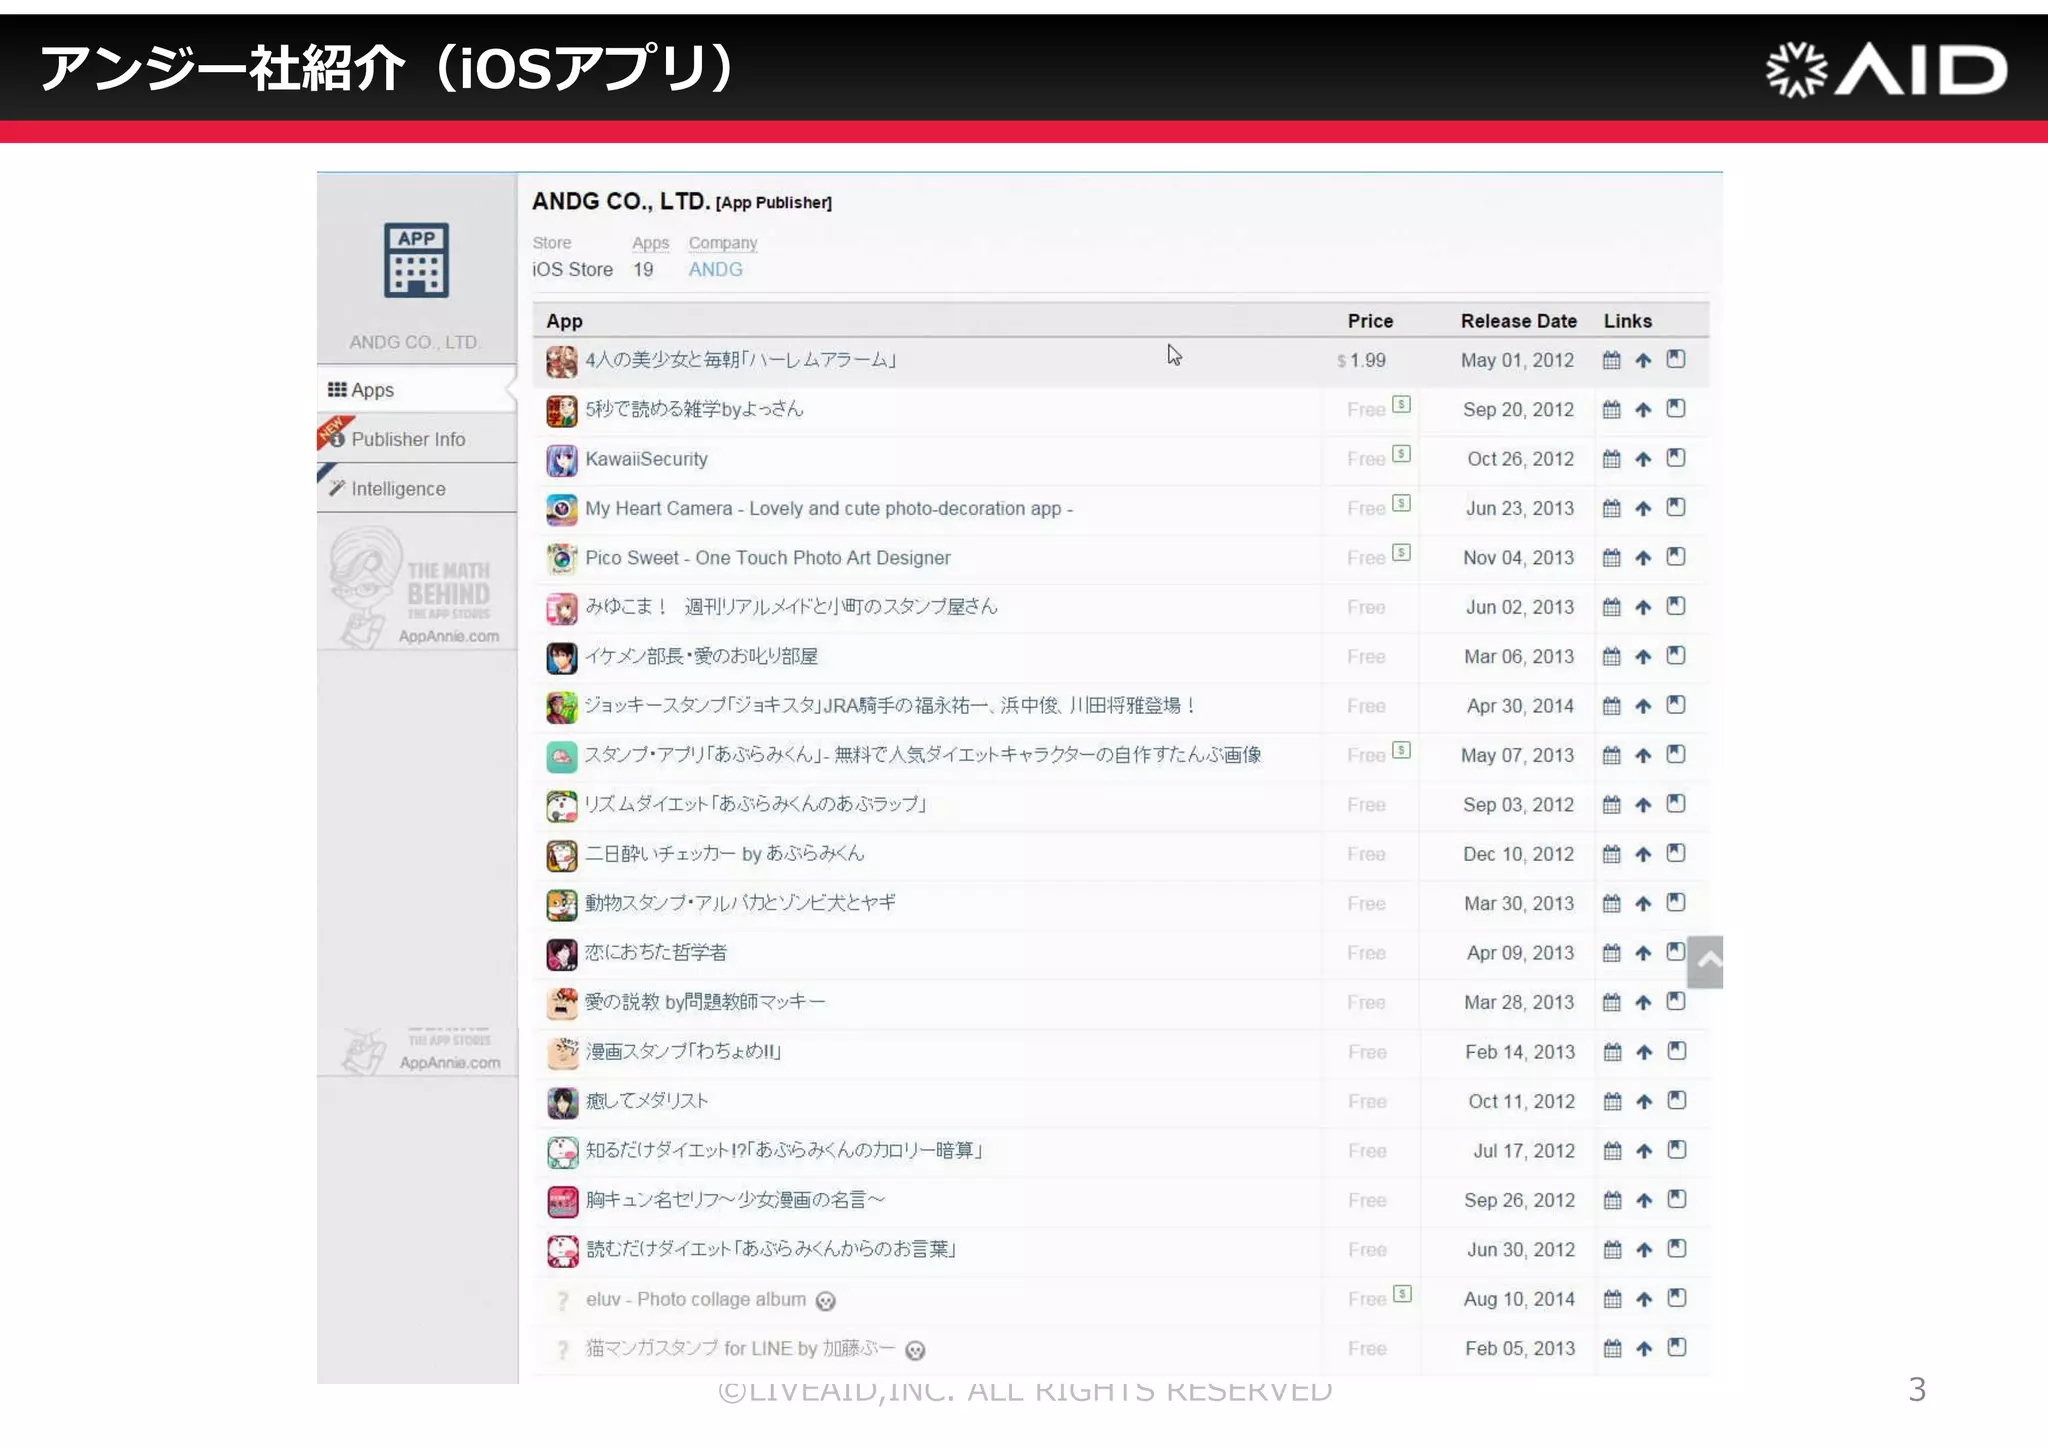Open the Intelligence sidebar tab
This screenshot has height=1447, width=2048.
[416, 489]
